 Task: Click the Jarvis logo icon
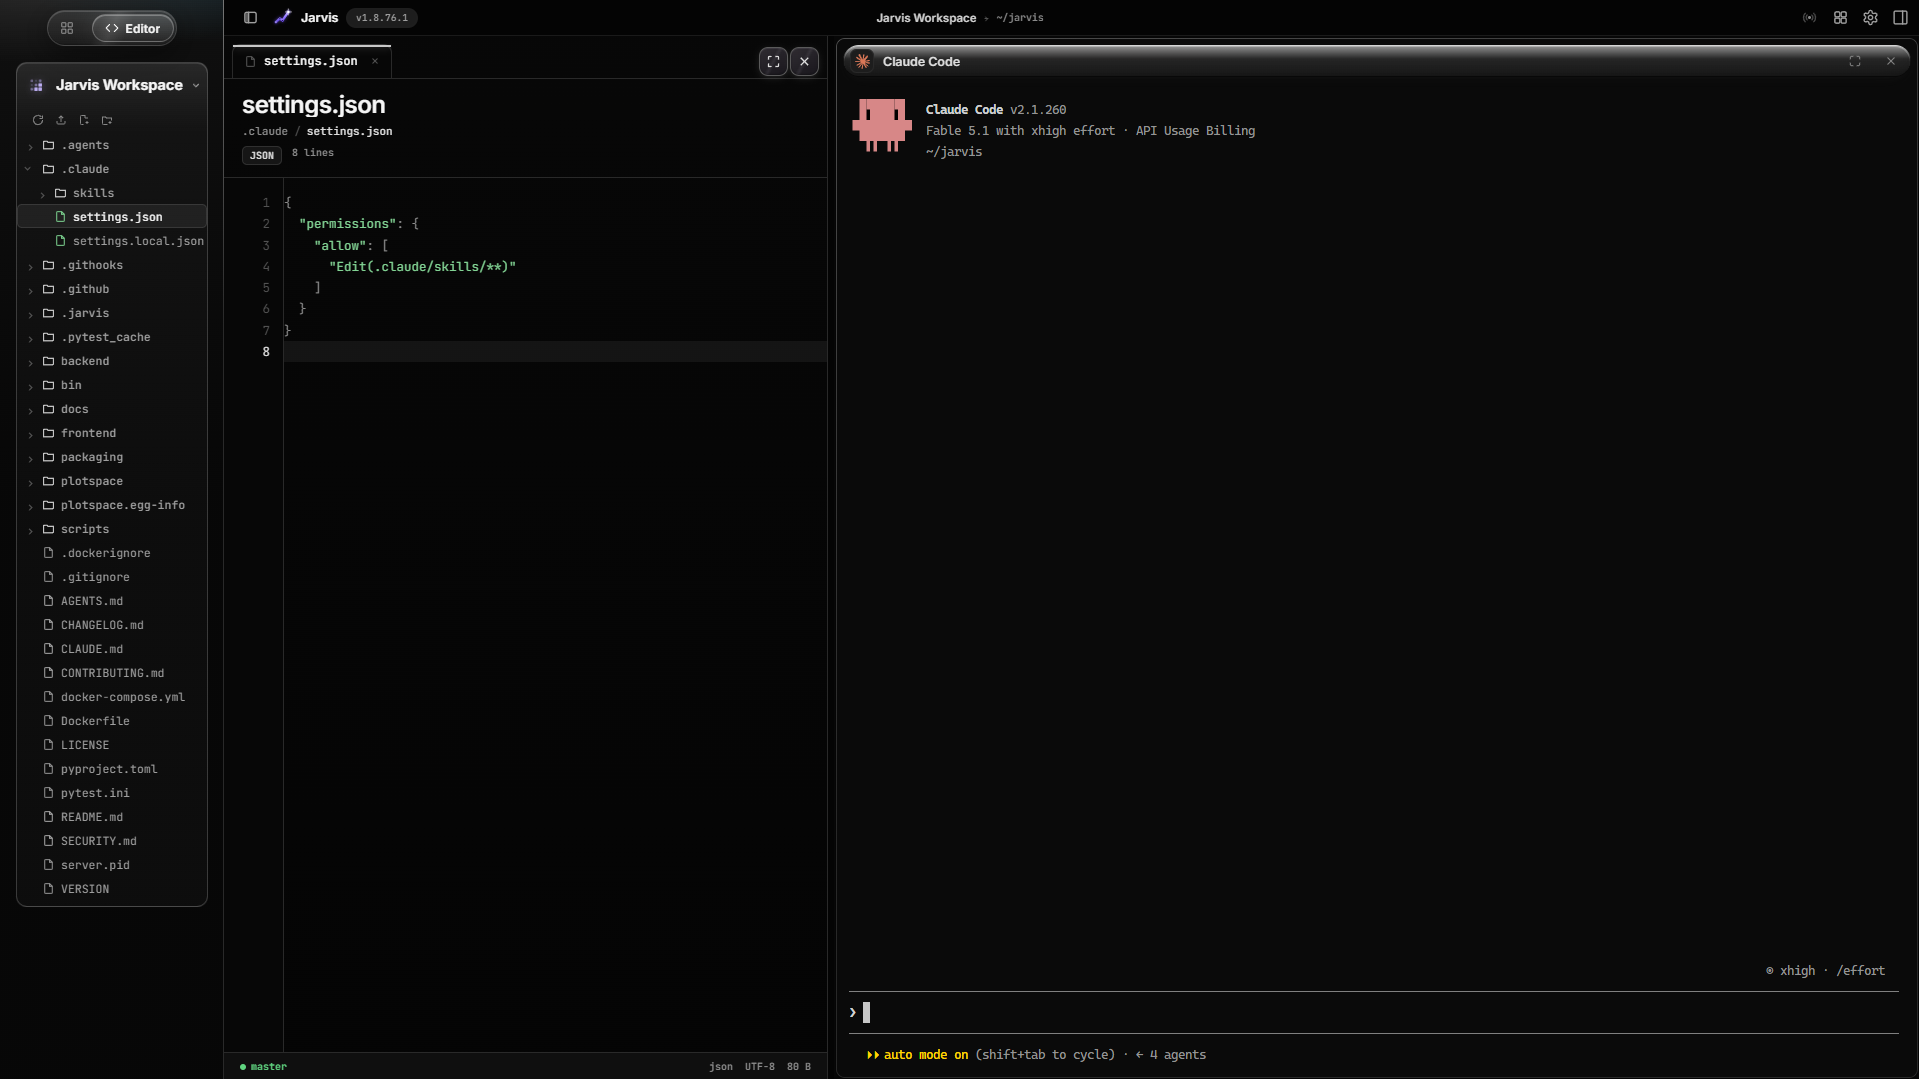(x=283, y=17)
